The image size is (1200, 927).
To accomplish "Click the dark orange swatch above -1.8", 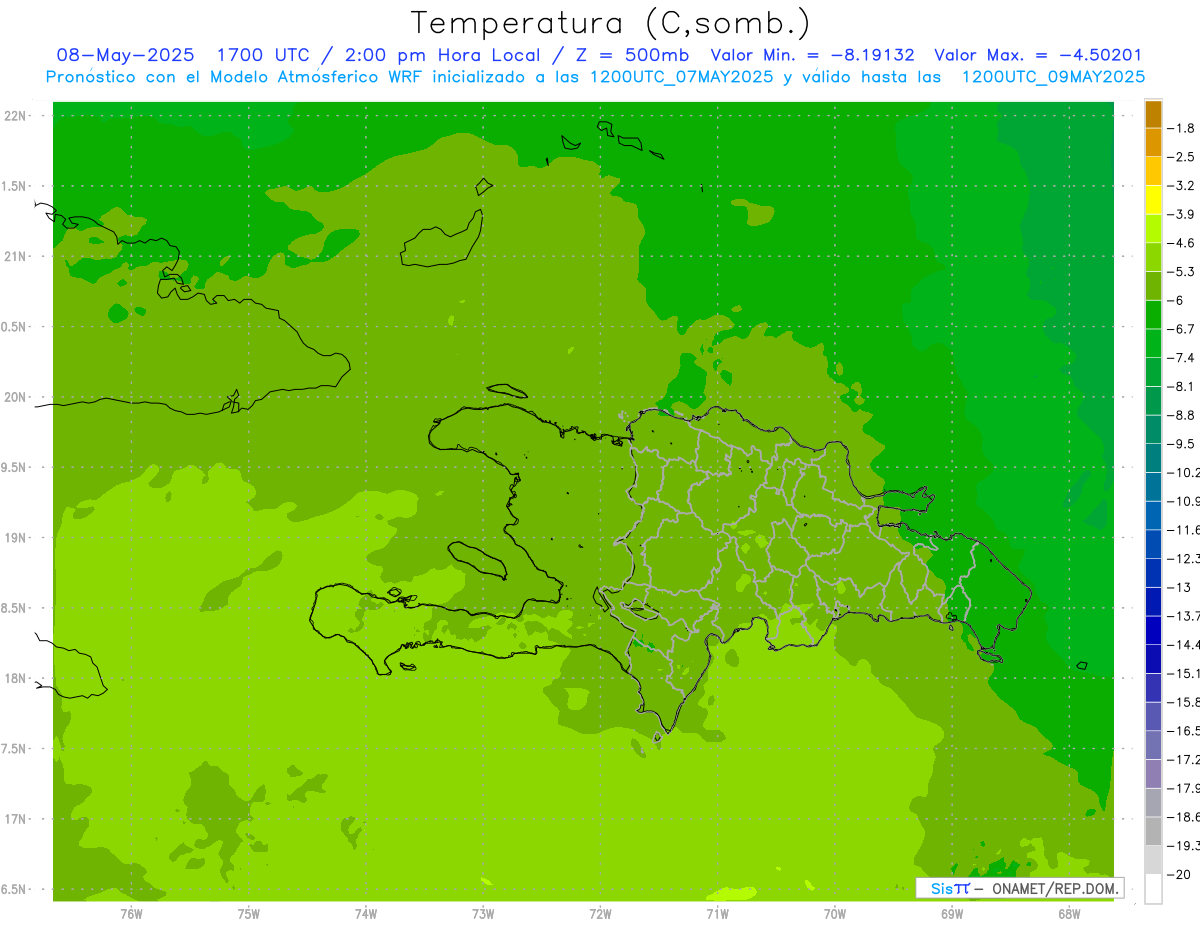I will 1153,114.
